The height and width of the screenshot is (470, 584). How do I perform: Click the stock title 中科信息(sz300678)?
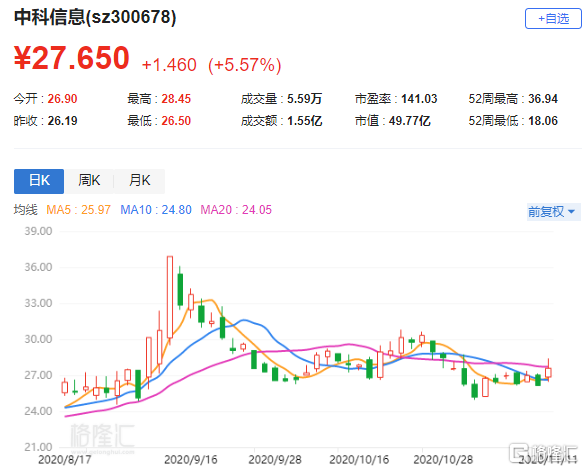click(95, 17)
